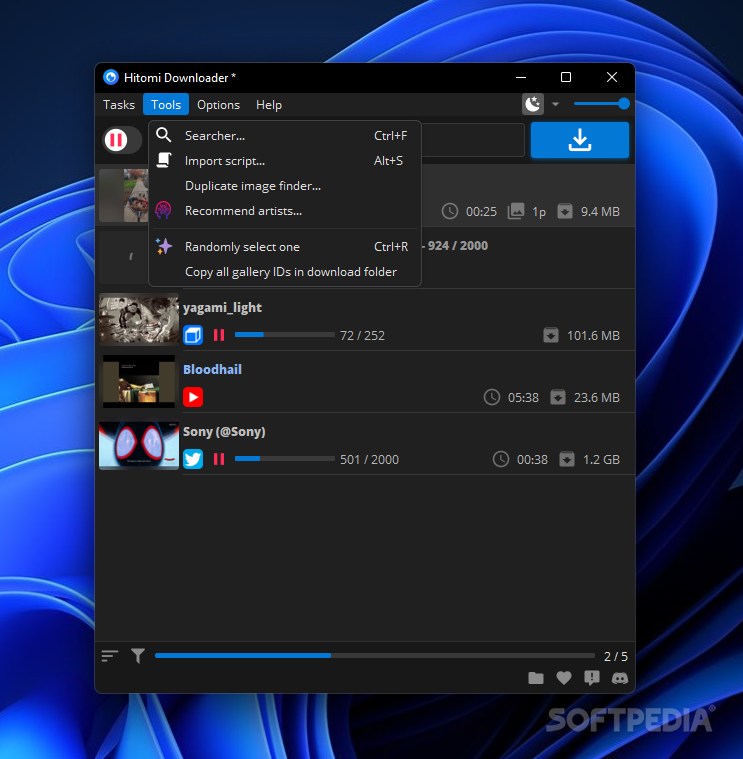Open the Tasks menu

coord(119,105)
